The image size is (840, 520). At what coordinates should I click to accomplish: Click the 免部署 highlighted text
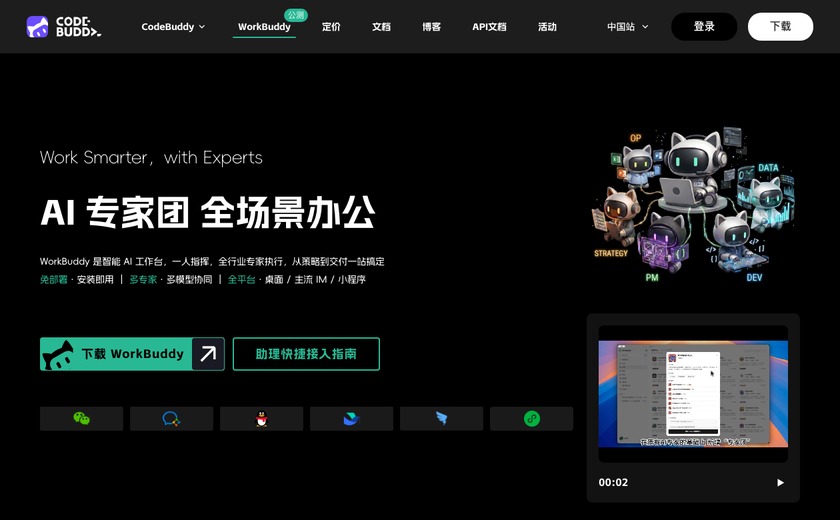pos(54,280)
